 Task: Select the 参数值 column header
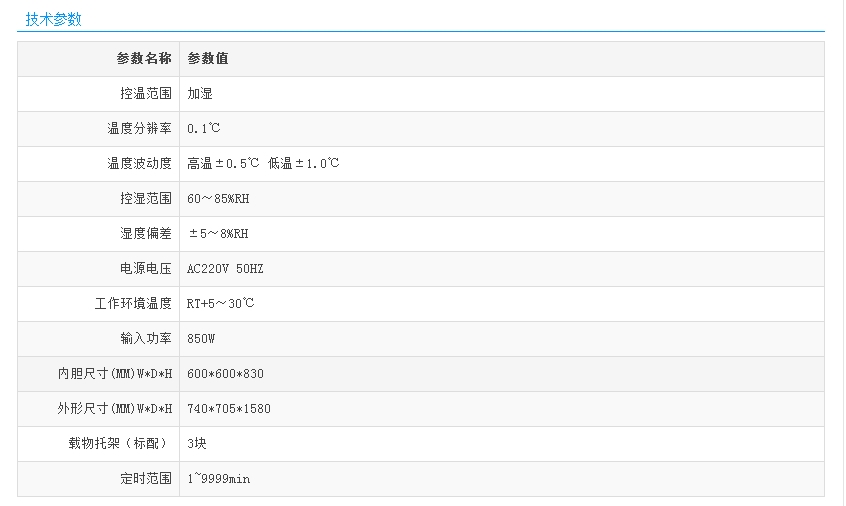(208, 59)
